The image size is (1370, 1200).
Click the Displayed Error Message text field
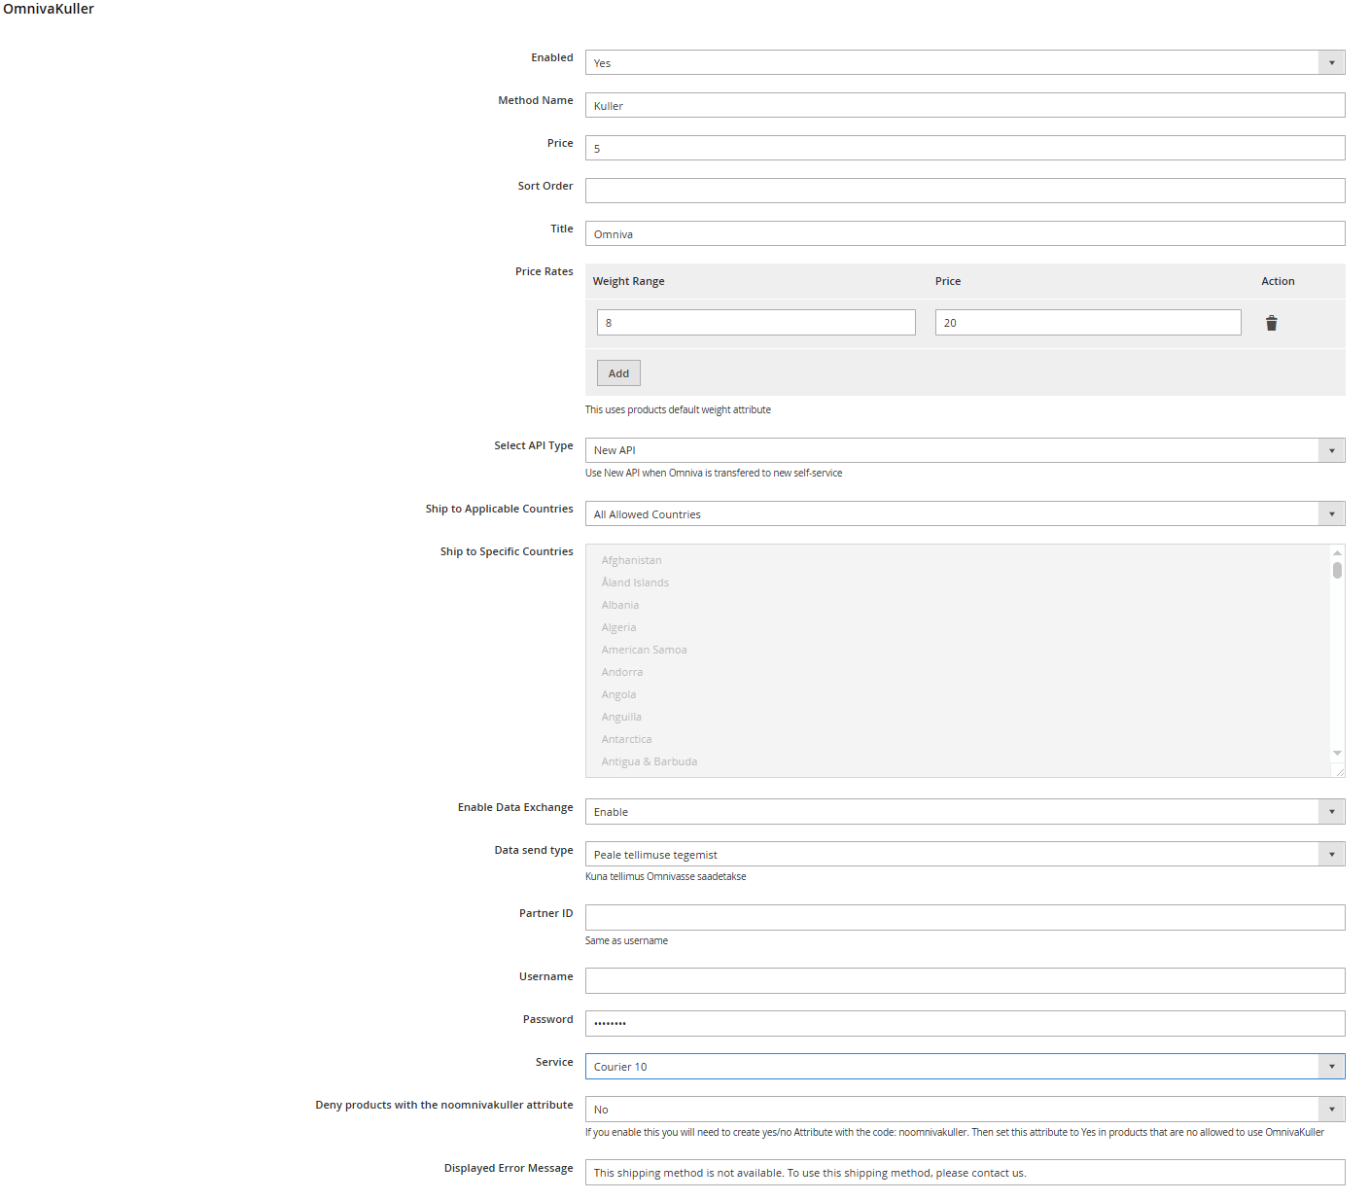pyautogui.click(x=964, y=1172)
